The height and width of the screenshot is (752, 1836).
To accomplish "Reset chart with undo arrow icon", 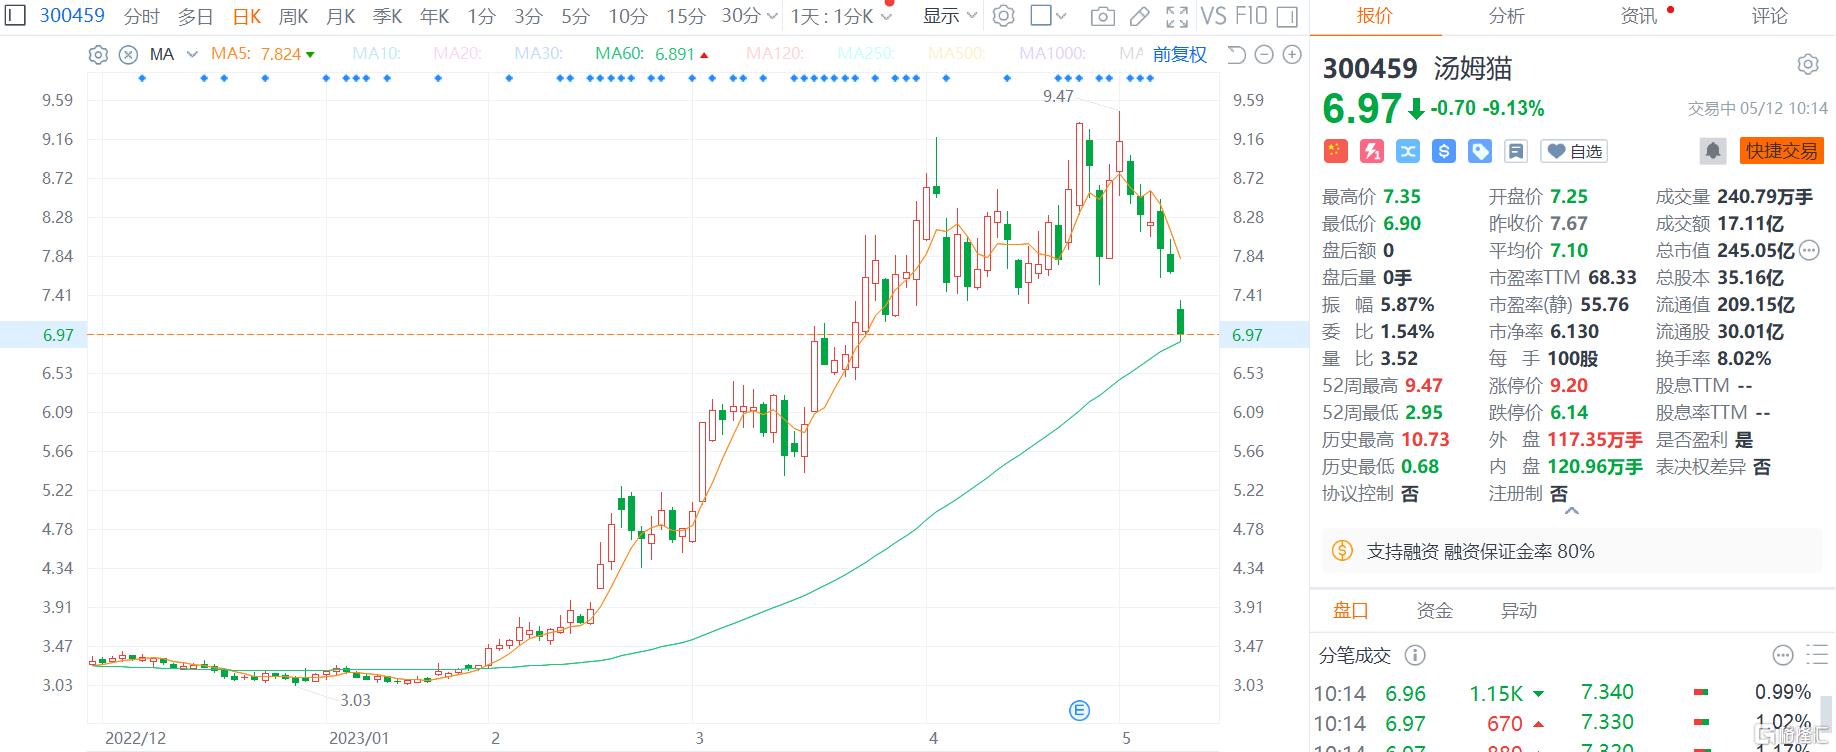I will 1236,55.
